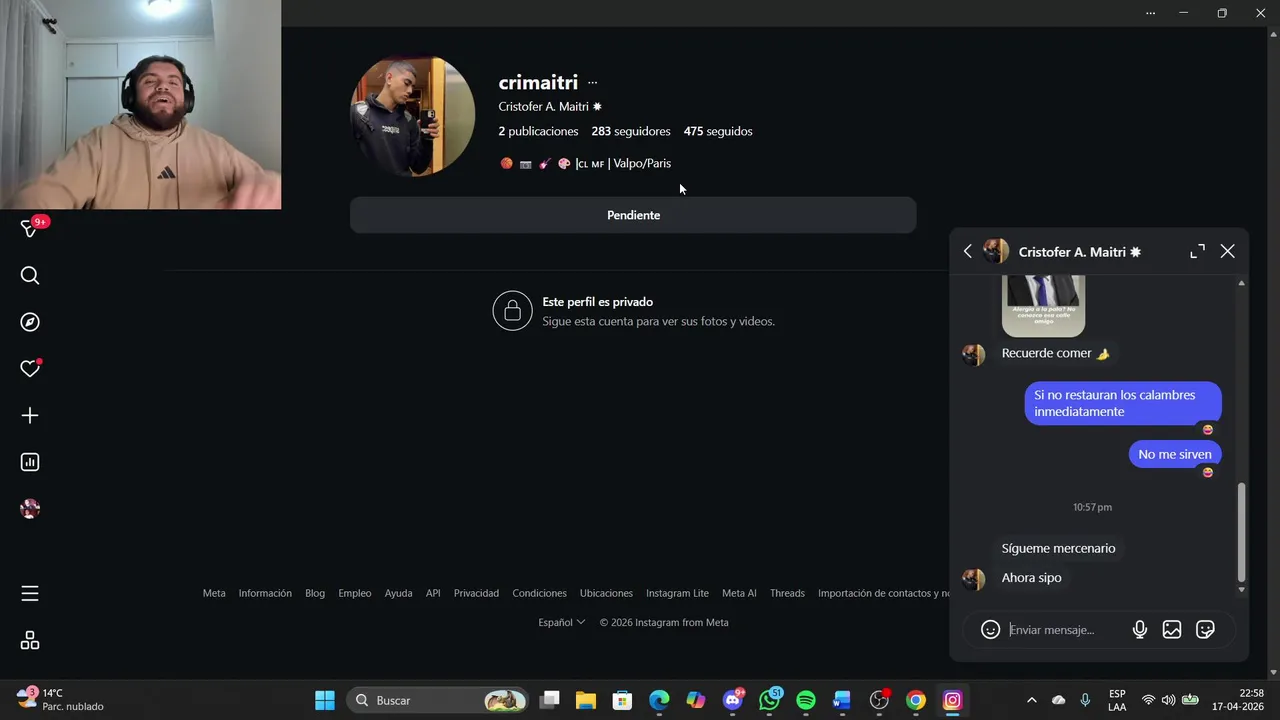This screenshot has width=1280, height=720.
Task: Open window options dots in title bar
Action: coord(1151,13)
